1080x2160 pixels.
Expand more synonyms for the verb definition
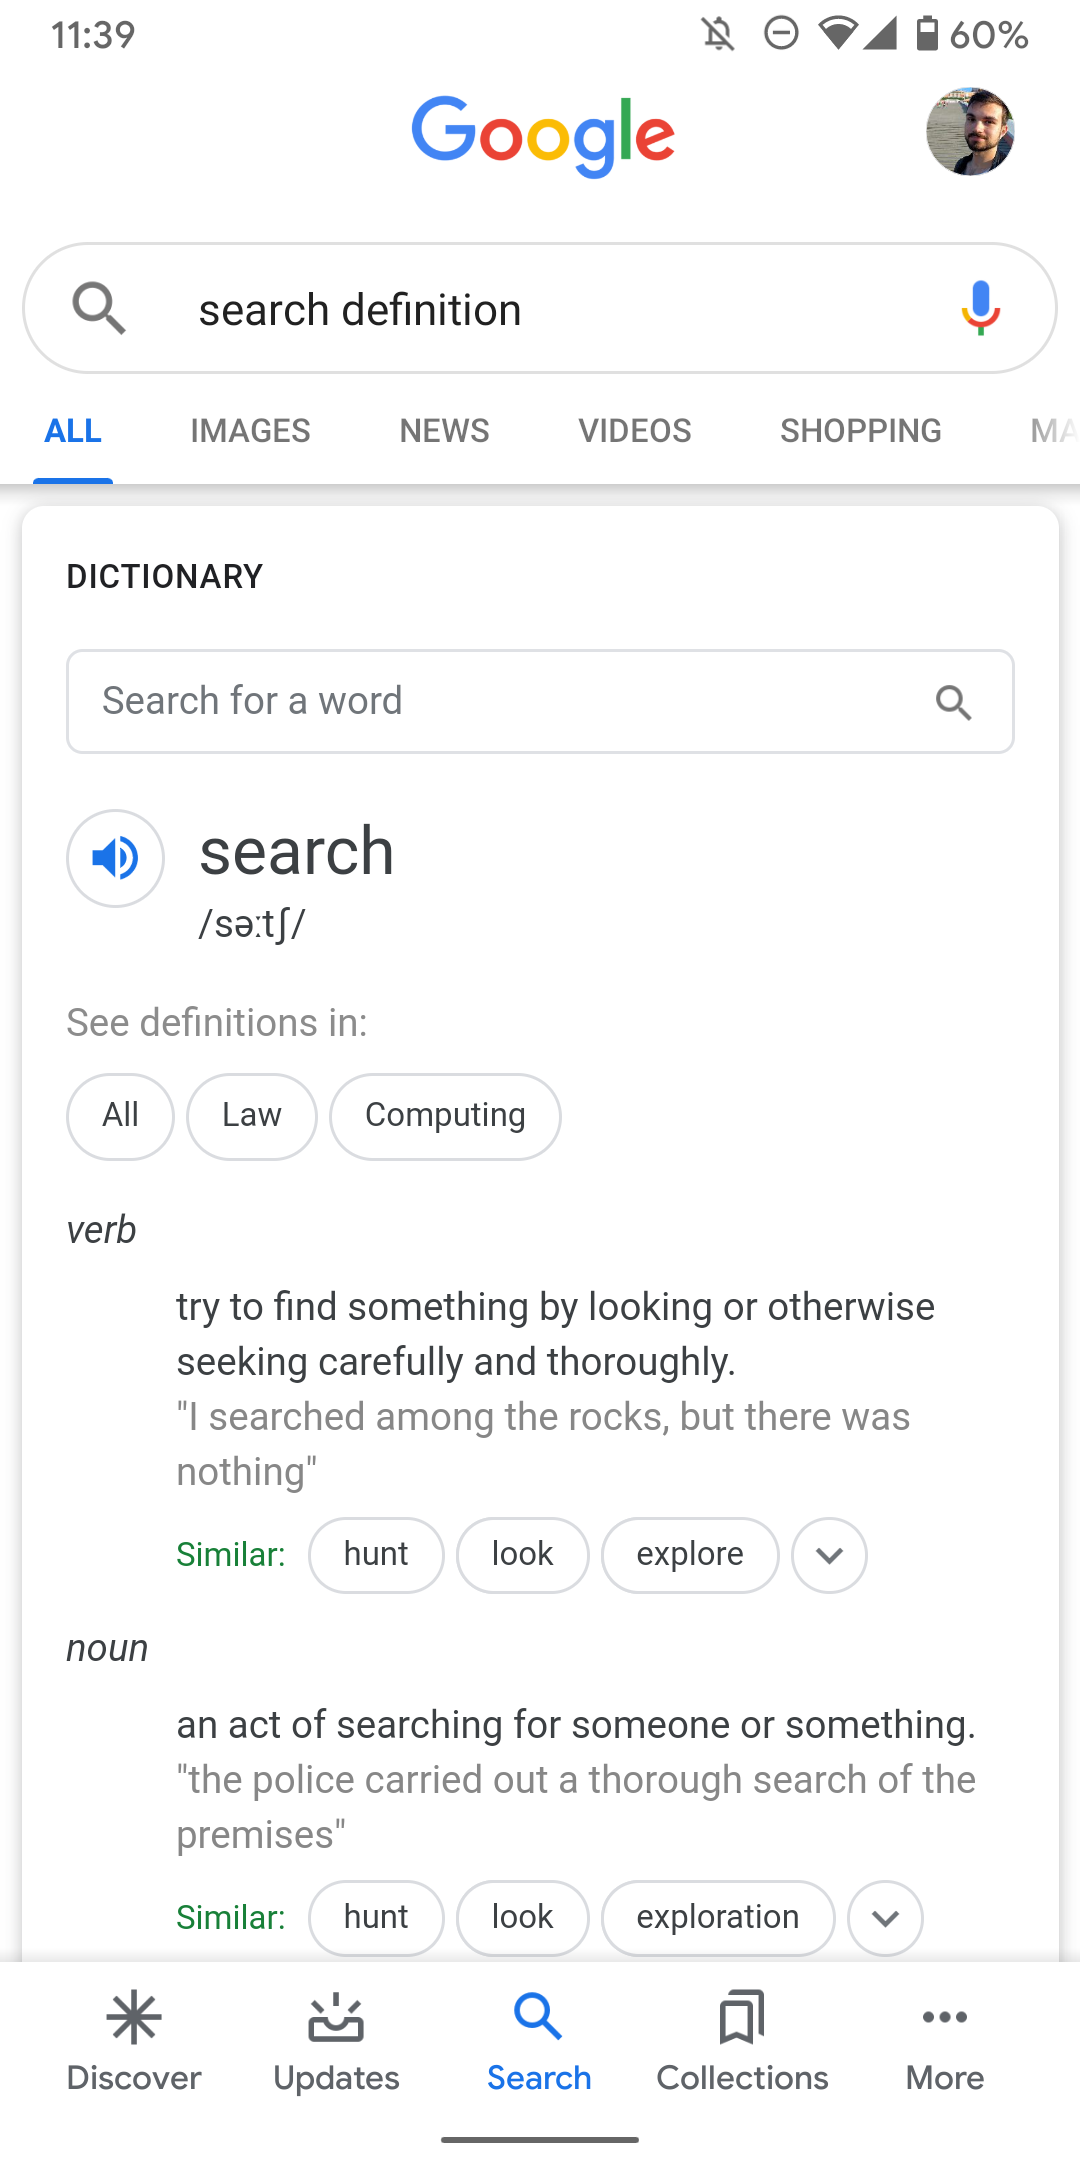(829, 1555)
